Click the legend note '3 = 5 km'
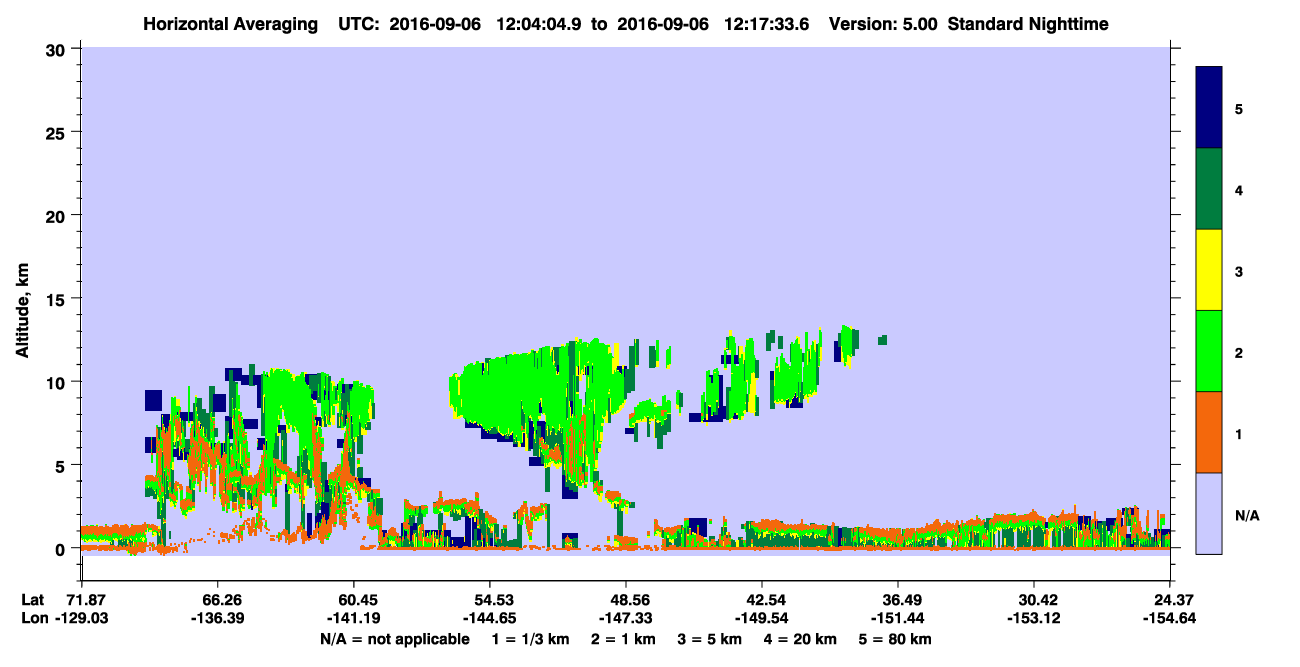Image resolution: width=1300 pixels, height=667 pixels. click(x=709, y=639)
